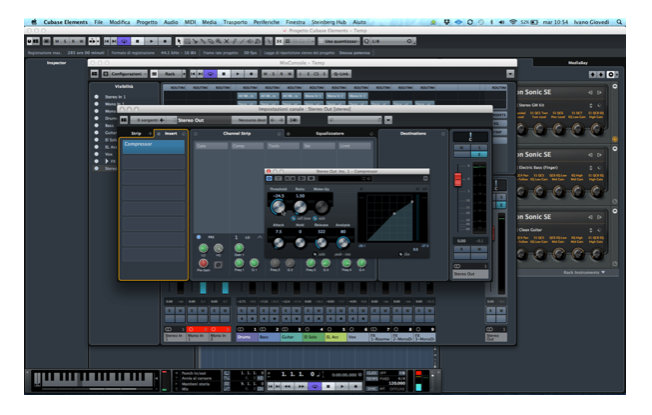Select the Range Selection tool

[x=187, y=41]
